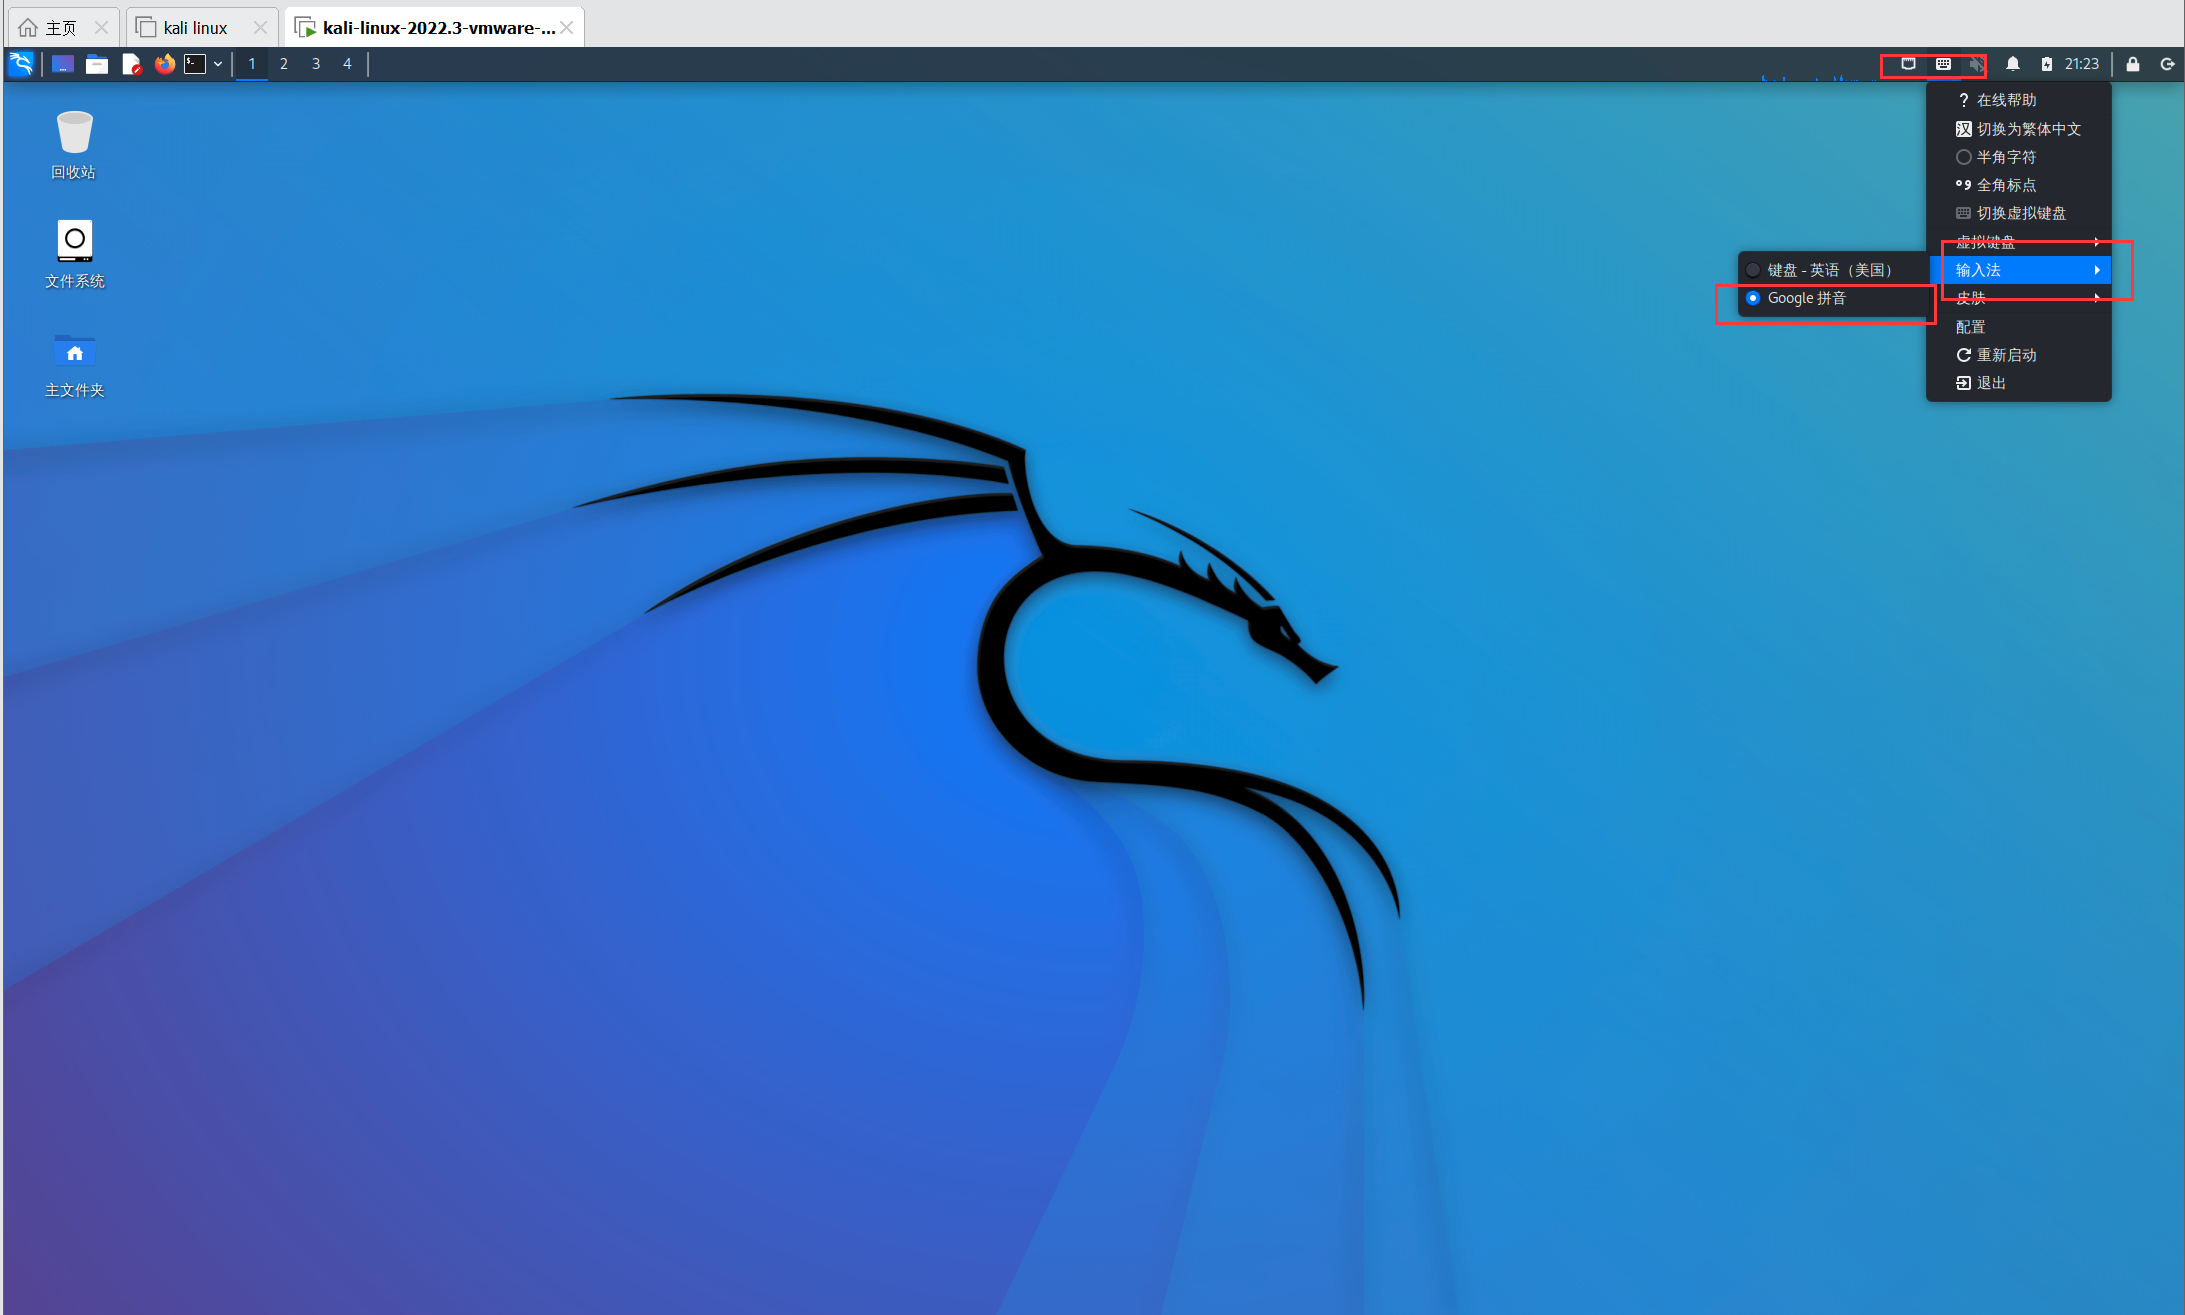Open the terminal emulator launcher

click(195, 64)
